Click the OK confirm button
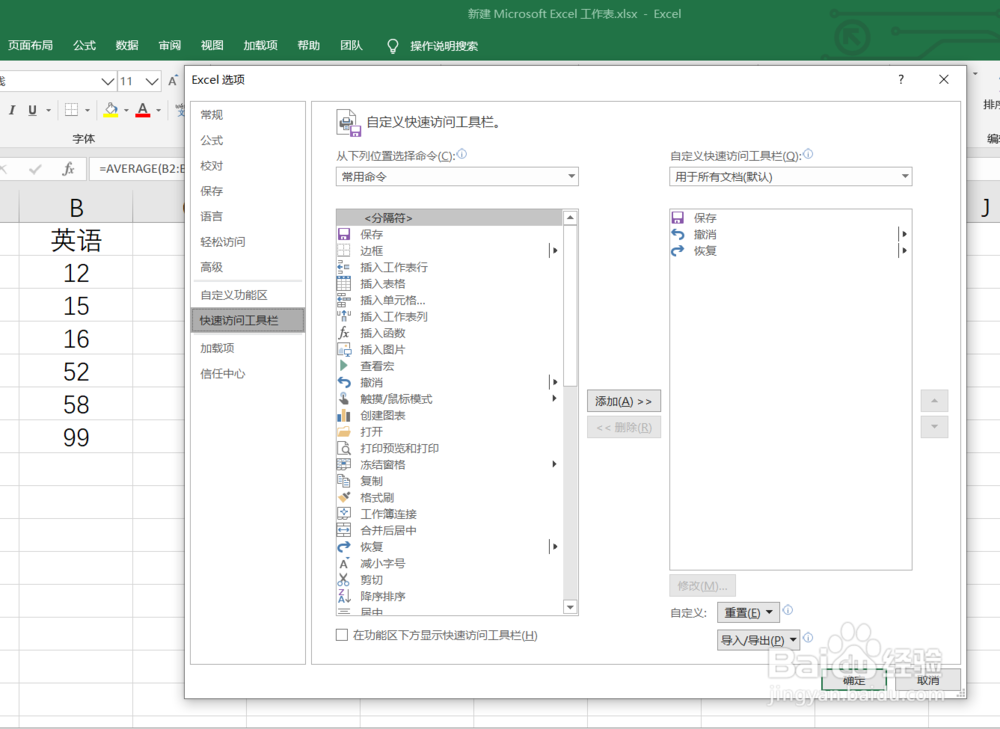The height and width of the screenshot is (729, 1000). (854, 681)
